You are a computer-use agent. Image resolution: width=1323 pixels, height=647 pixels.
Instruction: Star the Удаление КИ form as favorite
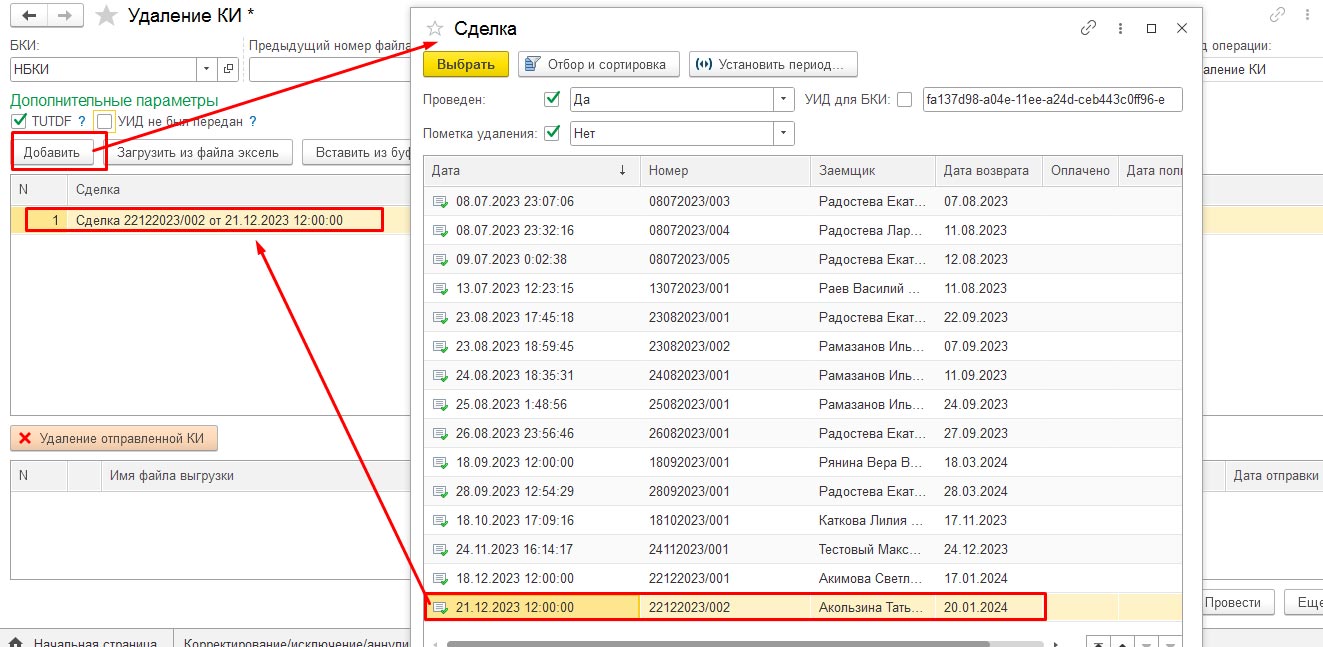click(105, 16)
